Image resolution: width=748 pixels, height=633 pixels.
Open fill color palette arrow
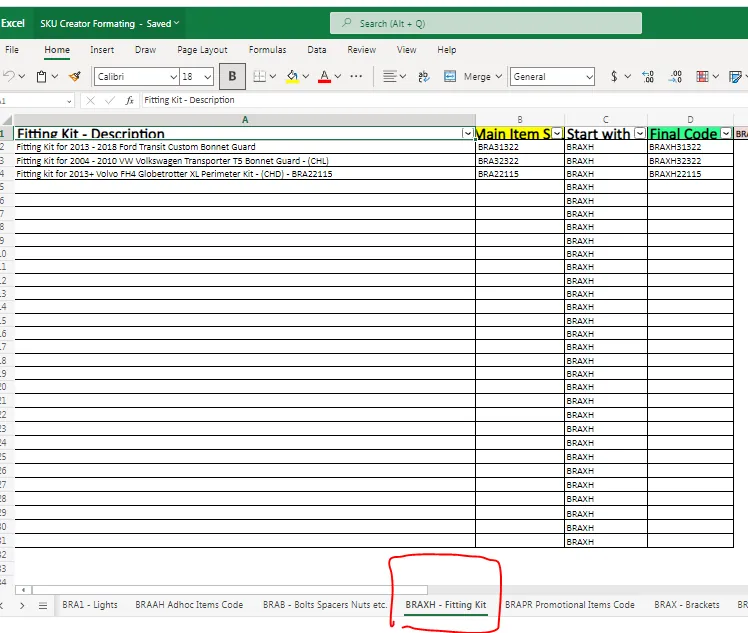(x=306, y=76)
